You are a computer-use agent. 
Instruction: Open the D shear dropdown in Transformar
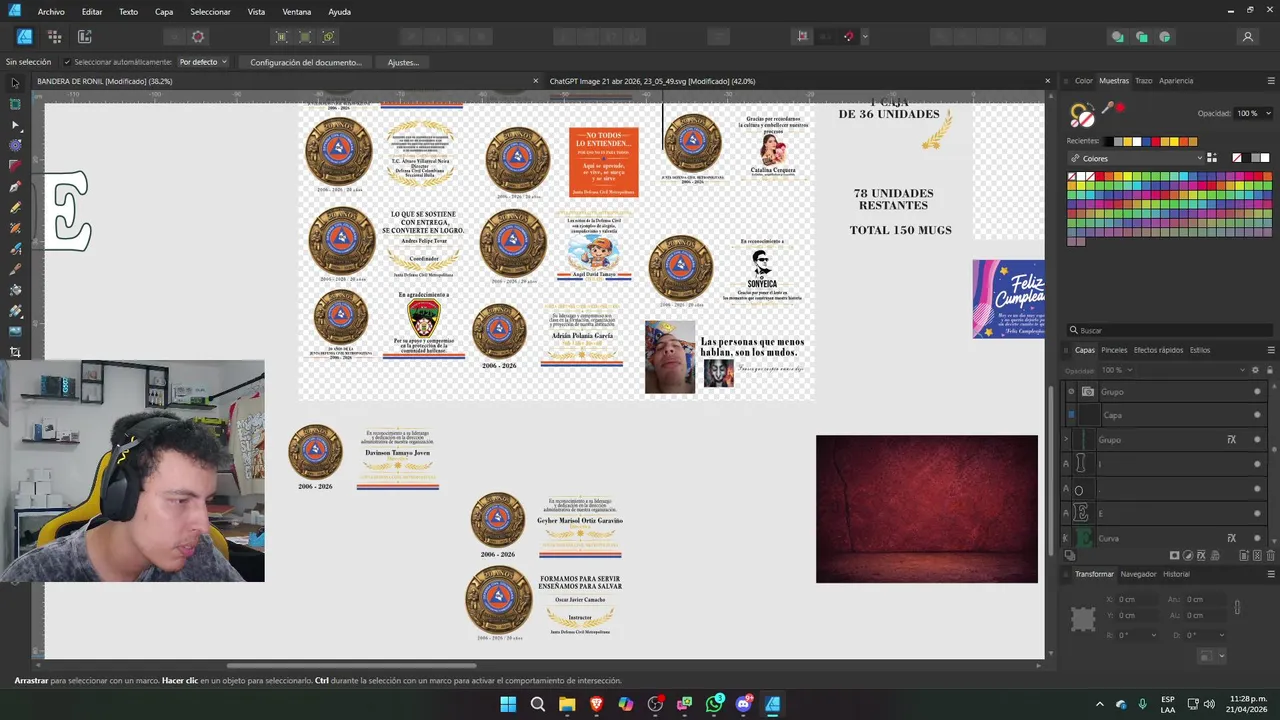click(x=1221, y=635)
